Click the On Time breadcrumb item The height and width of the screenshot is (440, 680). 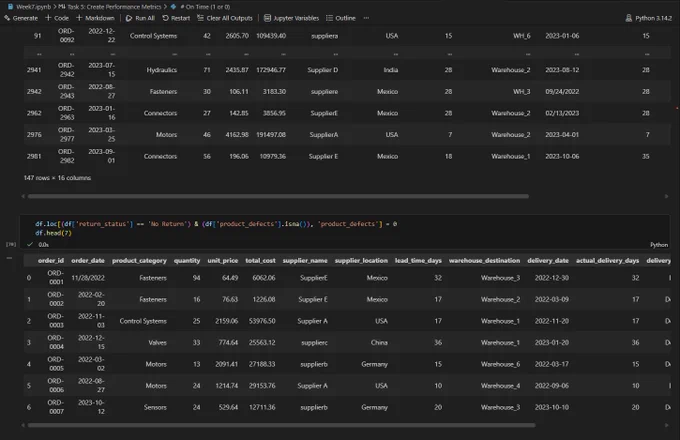tap(200, 7)
